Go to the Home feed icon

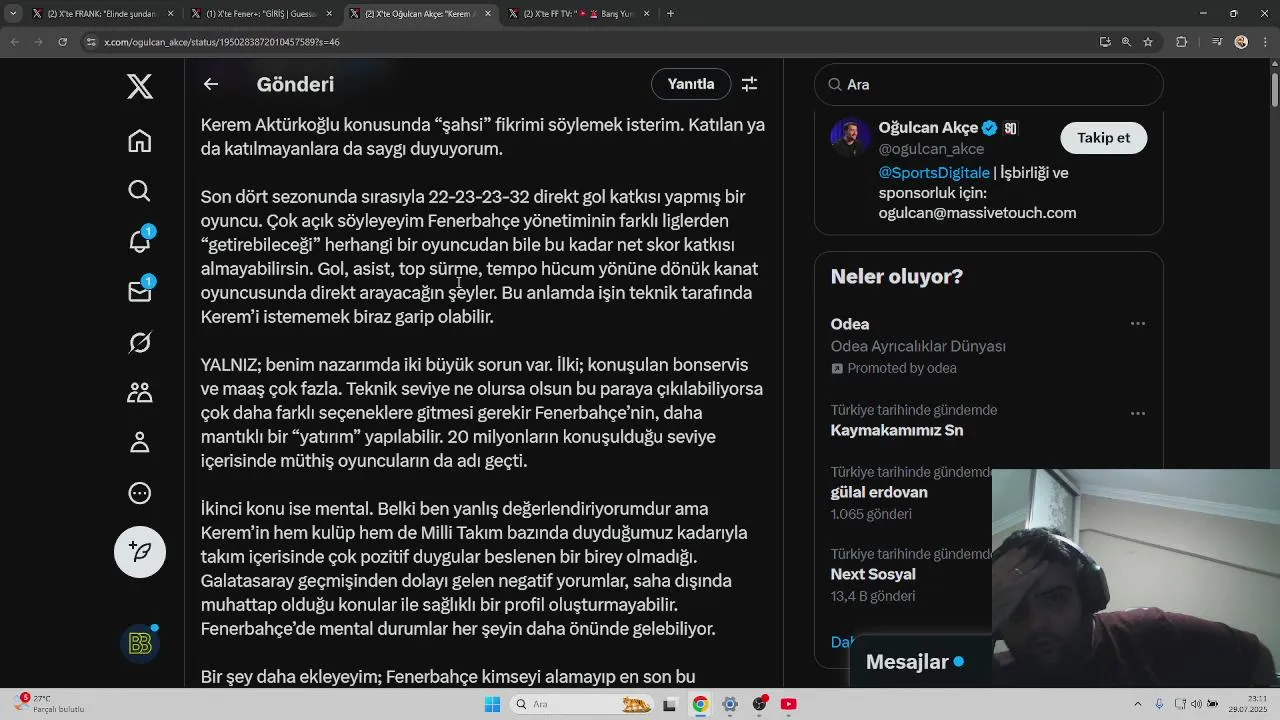[x=140, y=141]
